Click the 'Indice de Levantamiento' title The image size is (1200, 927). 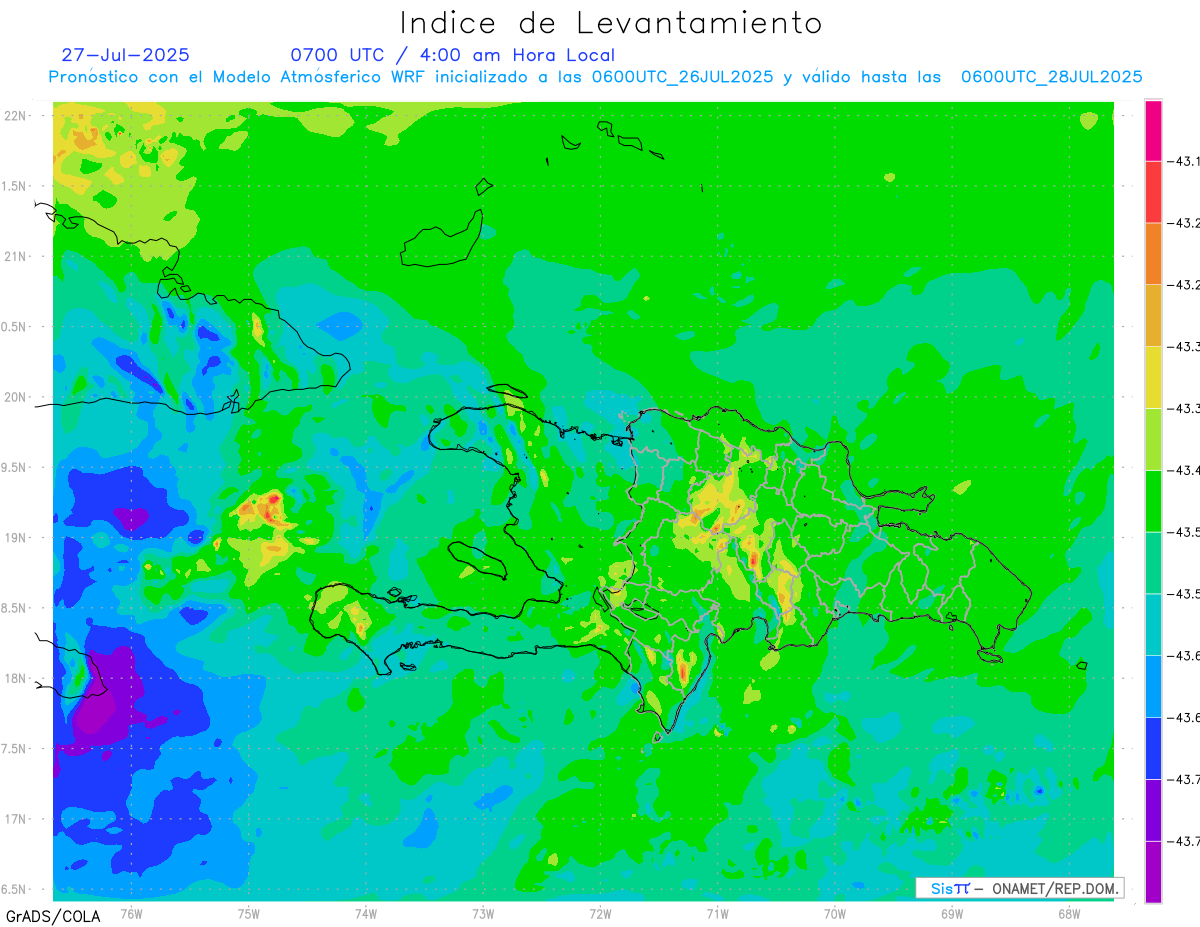(x=611, y=23)
